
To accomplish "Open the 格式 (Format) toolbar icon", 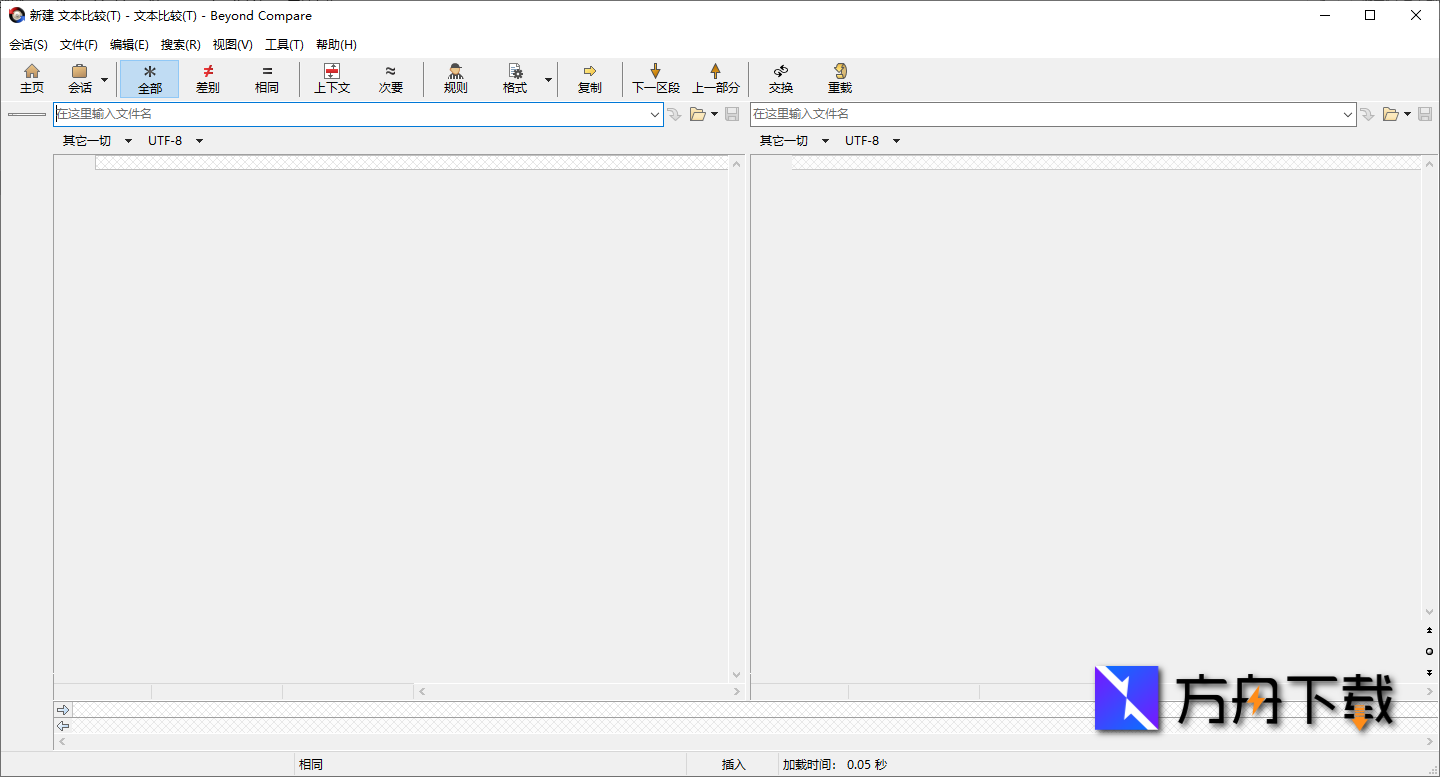I will point(515,78).
